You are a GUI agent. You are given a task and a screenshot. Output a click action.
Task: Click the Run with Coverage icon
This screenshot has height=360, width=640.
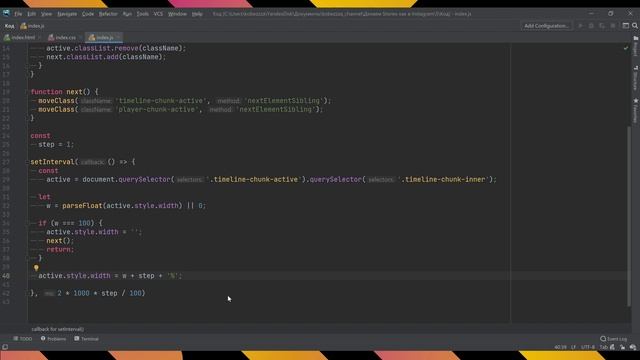[602, 26]
